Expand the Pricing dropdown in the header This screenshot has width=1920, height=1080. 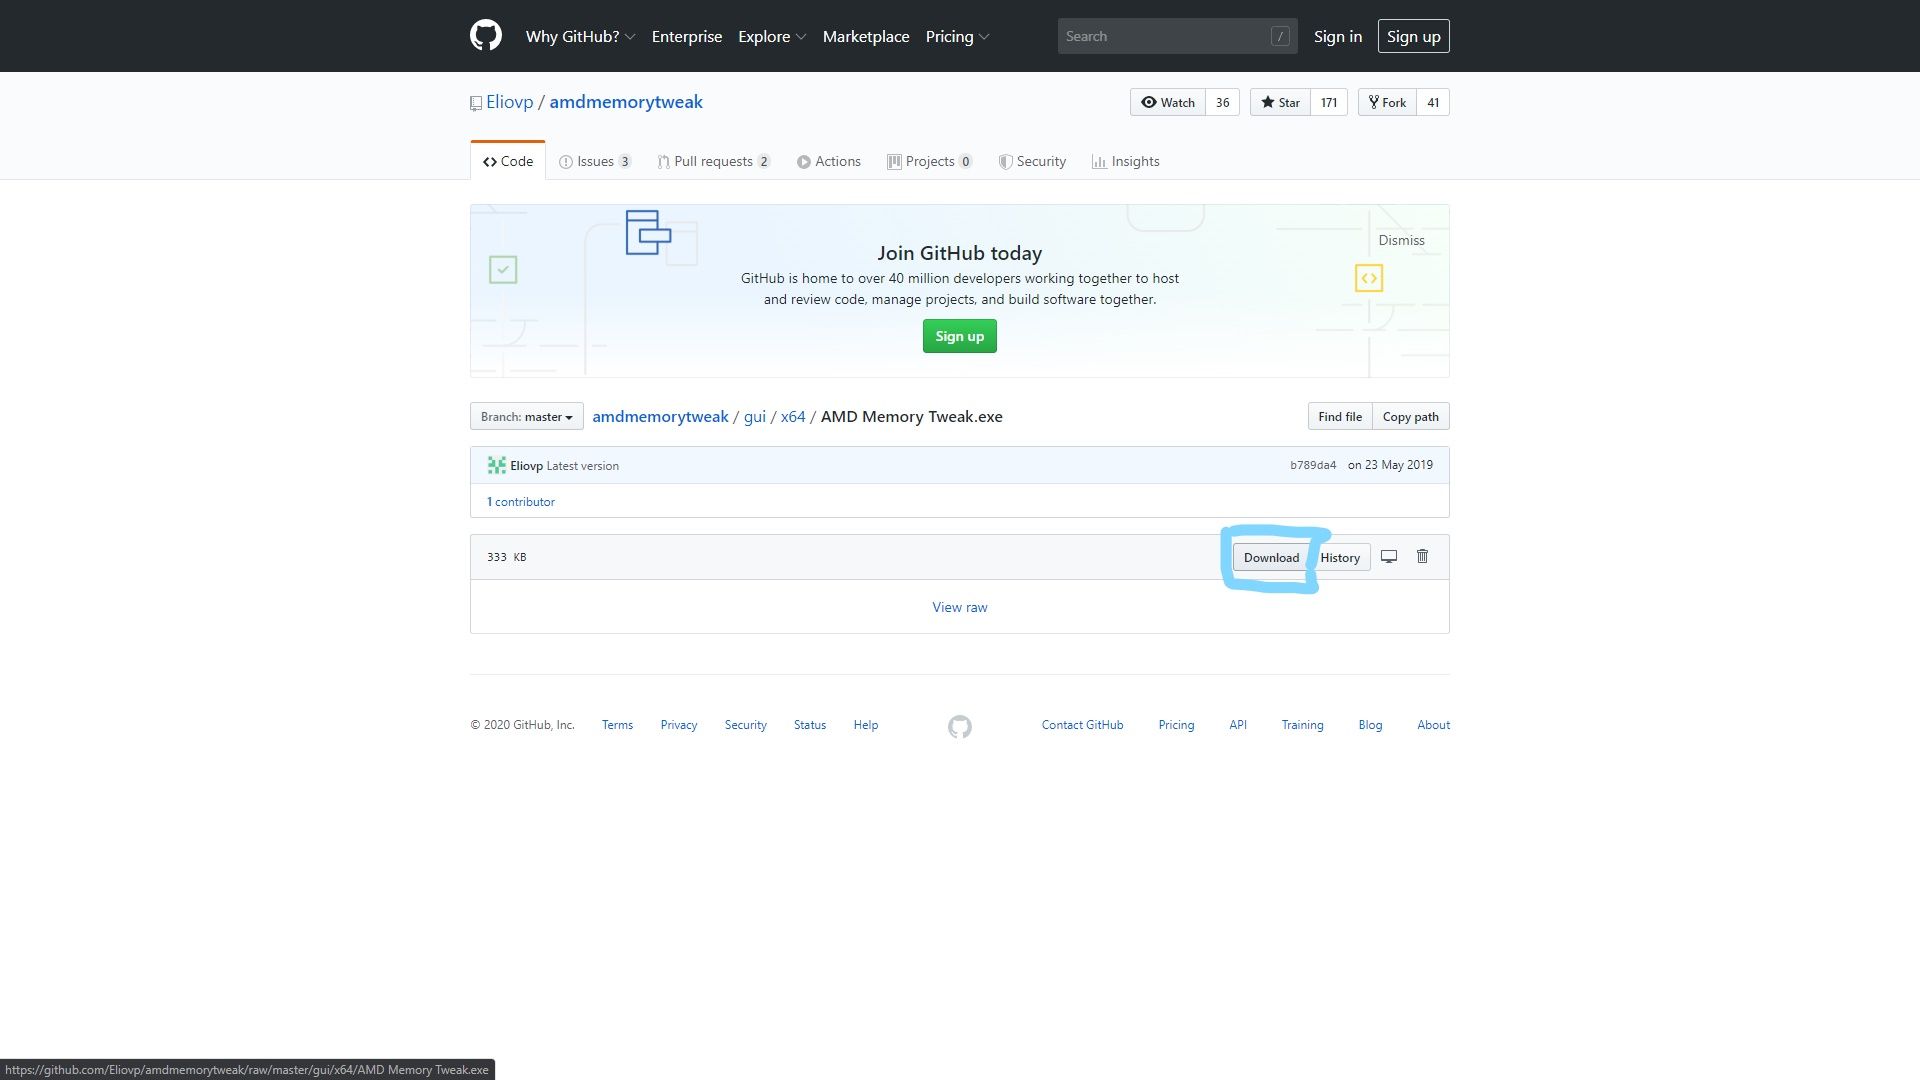click(x=956, y=36)
